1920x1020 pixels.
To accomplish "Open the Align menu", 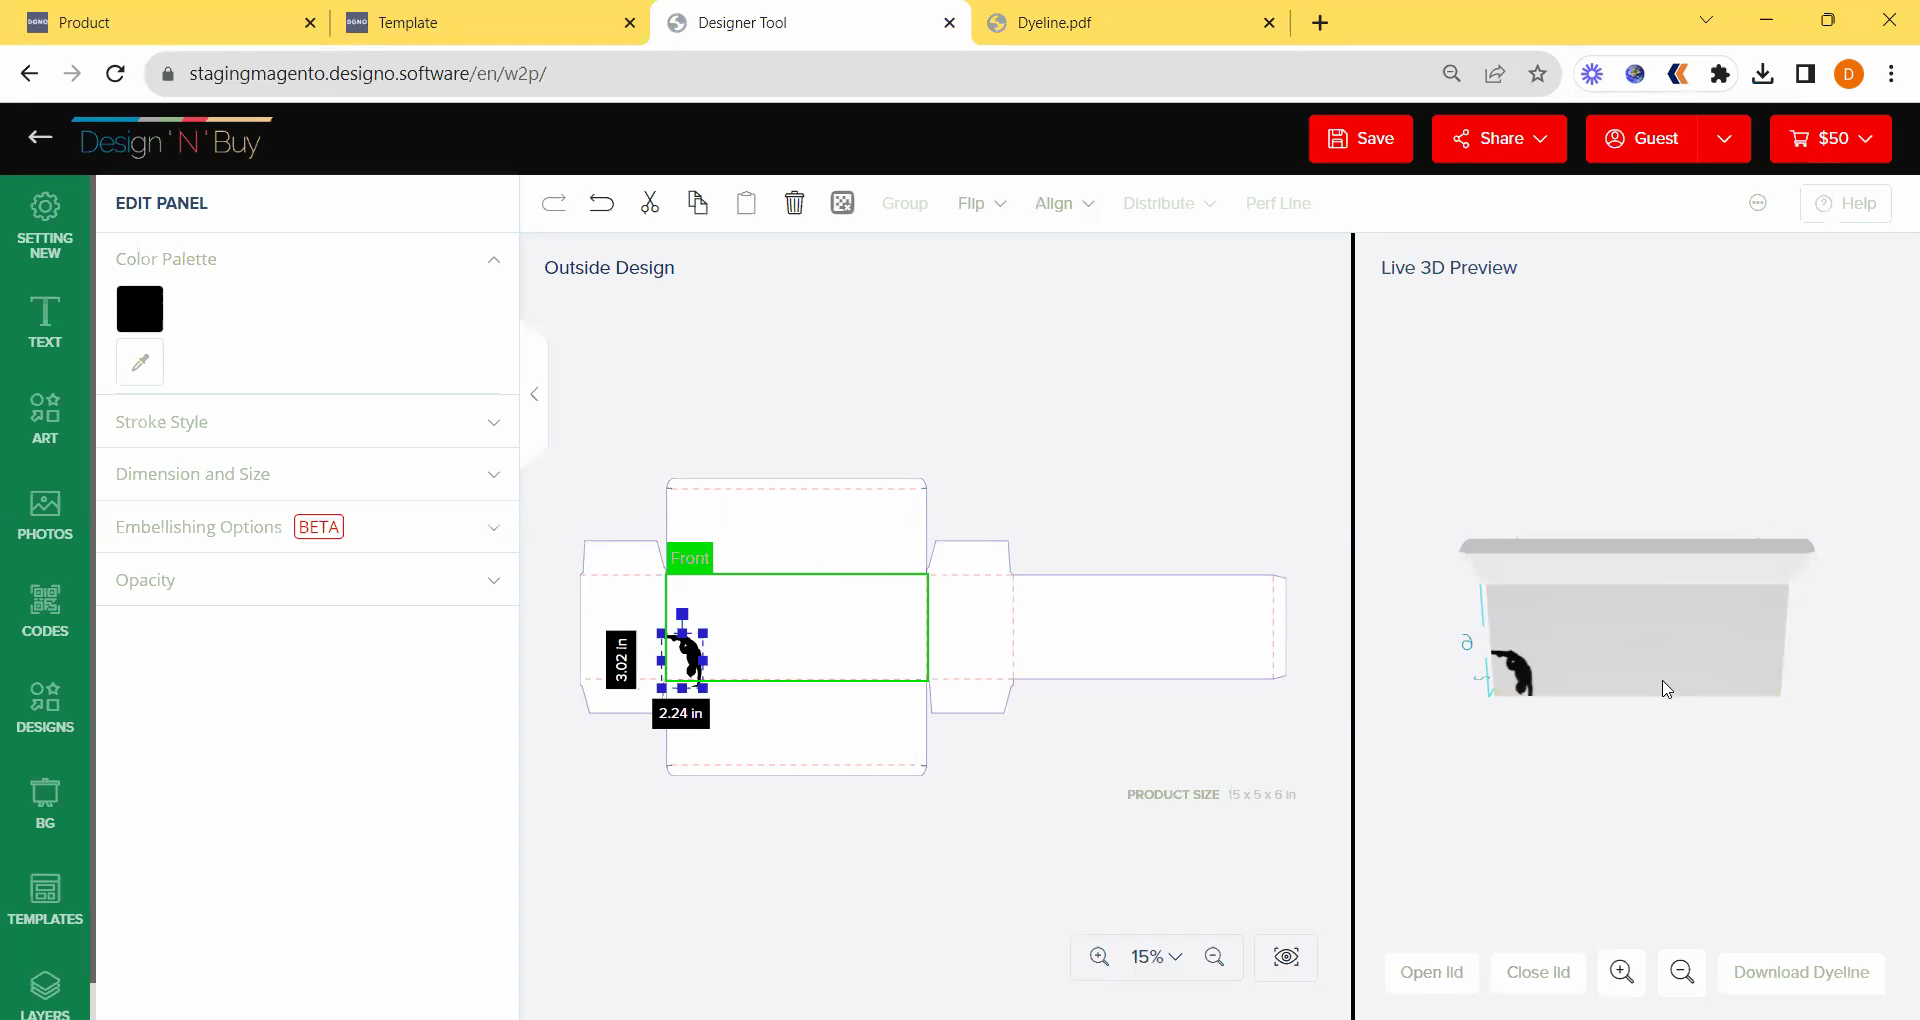I will tap(1064, 203).
